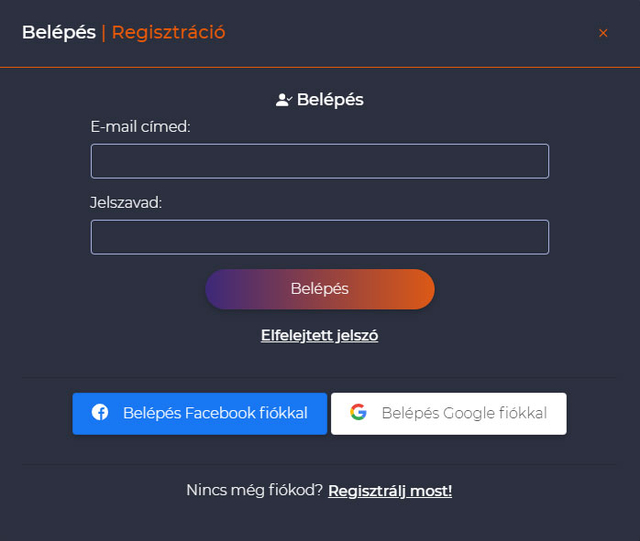The height and width of the screenshot is (541, 640).
Task: Click the Jelszavad: label
Action: point(126,203)
